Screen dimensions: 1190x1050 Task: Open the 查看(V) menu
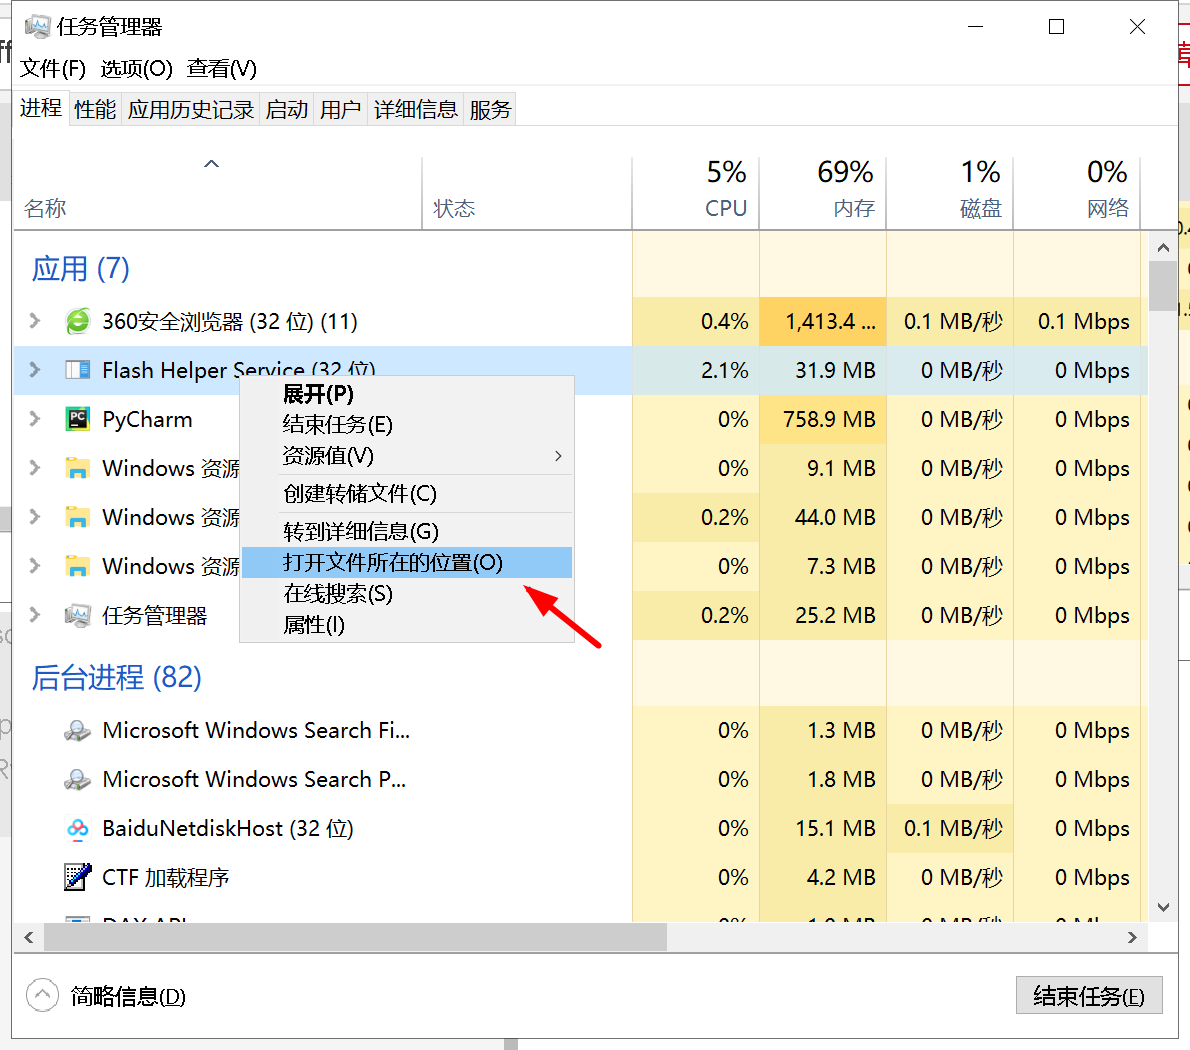[x=222, y=68]
